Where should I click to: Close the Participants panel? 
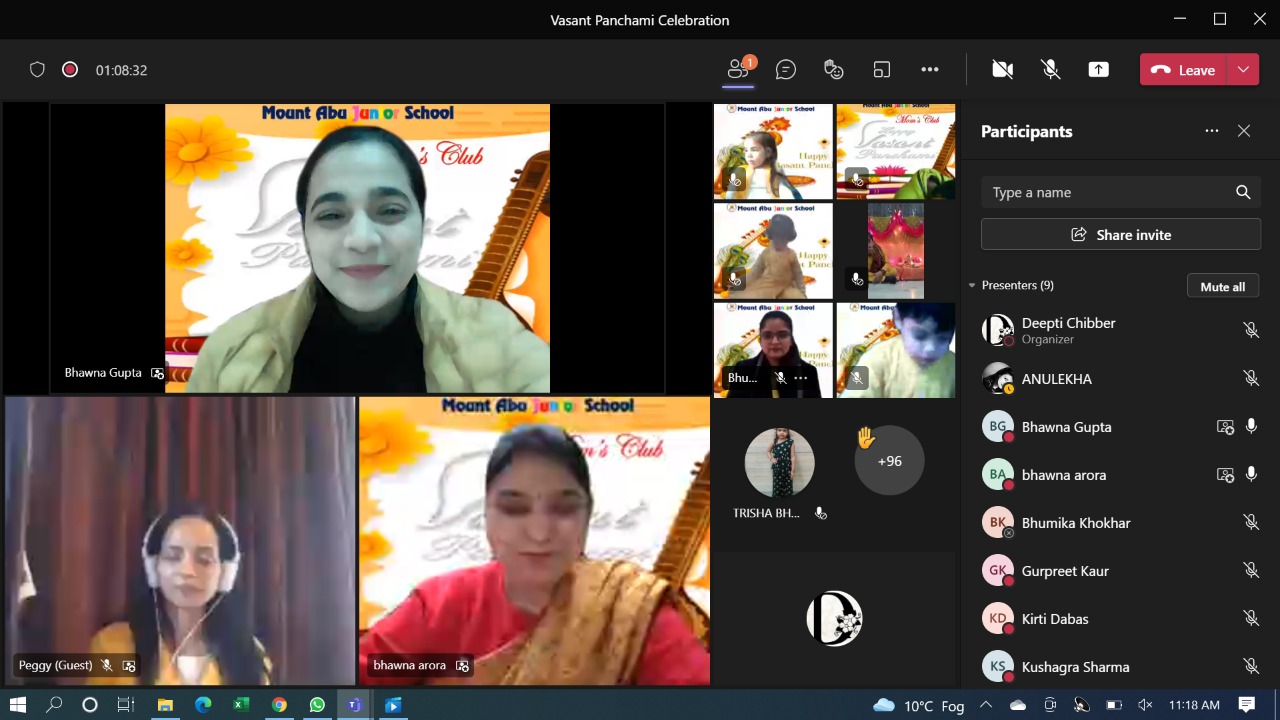point(1243,131)
